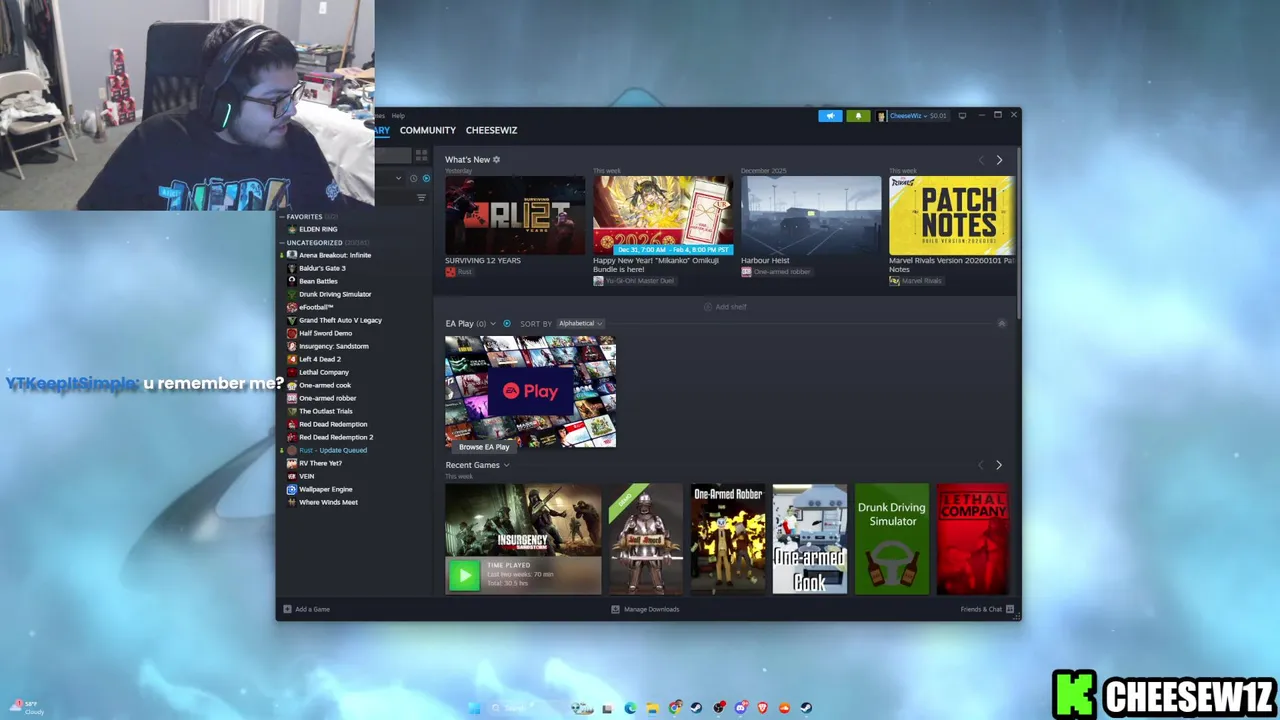The image size is (1280, 720).
Task: Select Bean Battles in library list
Action: point(318,281)
